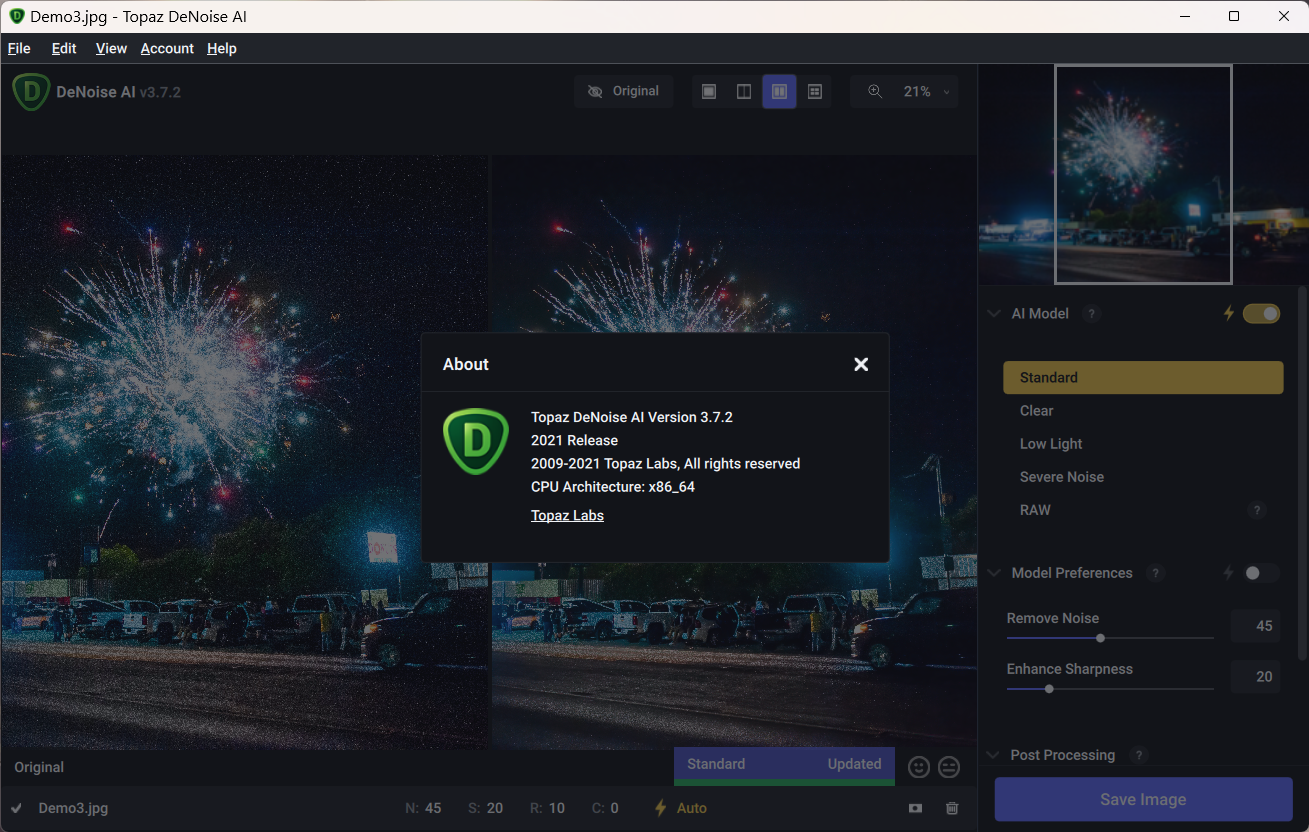Show help for AI Model
This screenshot has width=1309, height=832.
pos(1092,314)
